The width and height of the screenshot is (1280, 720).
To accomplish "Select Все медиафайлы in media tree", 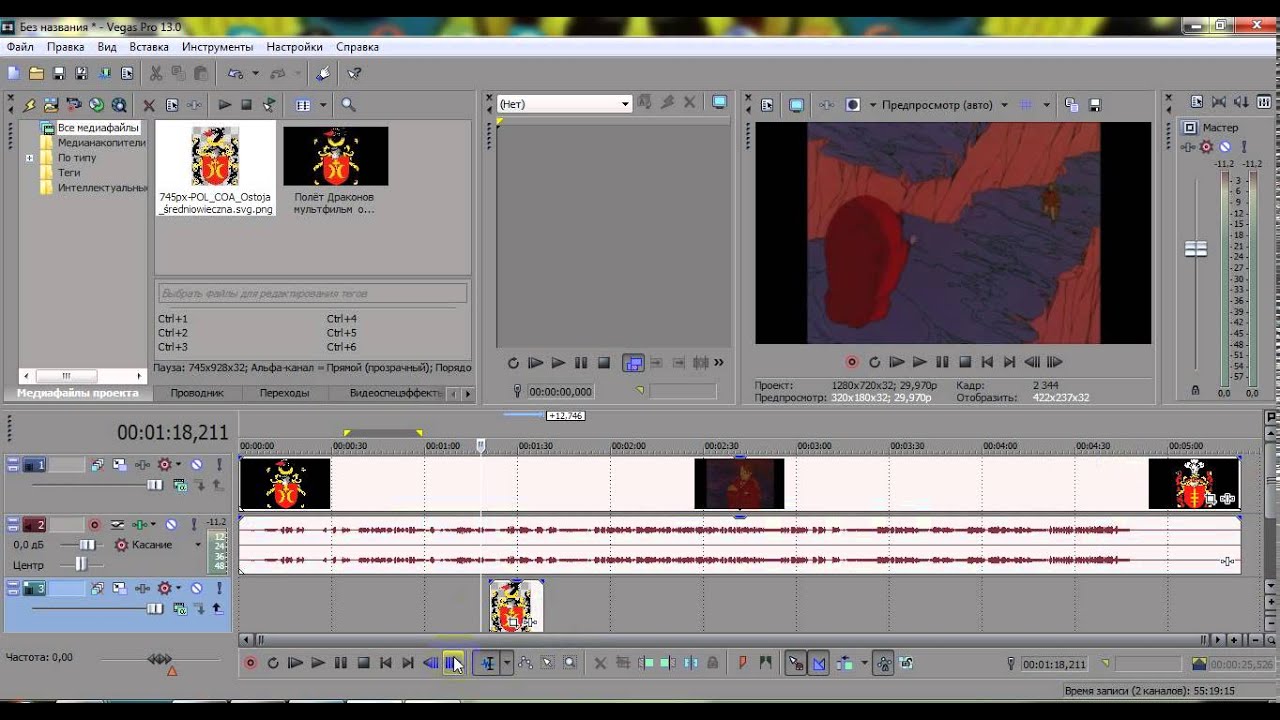I will [98, 128].
